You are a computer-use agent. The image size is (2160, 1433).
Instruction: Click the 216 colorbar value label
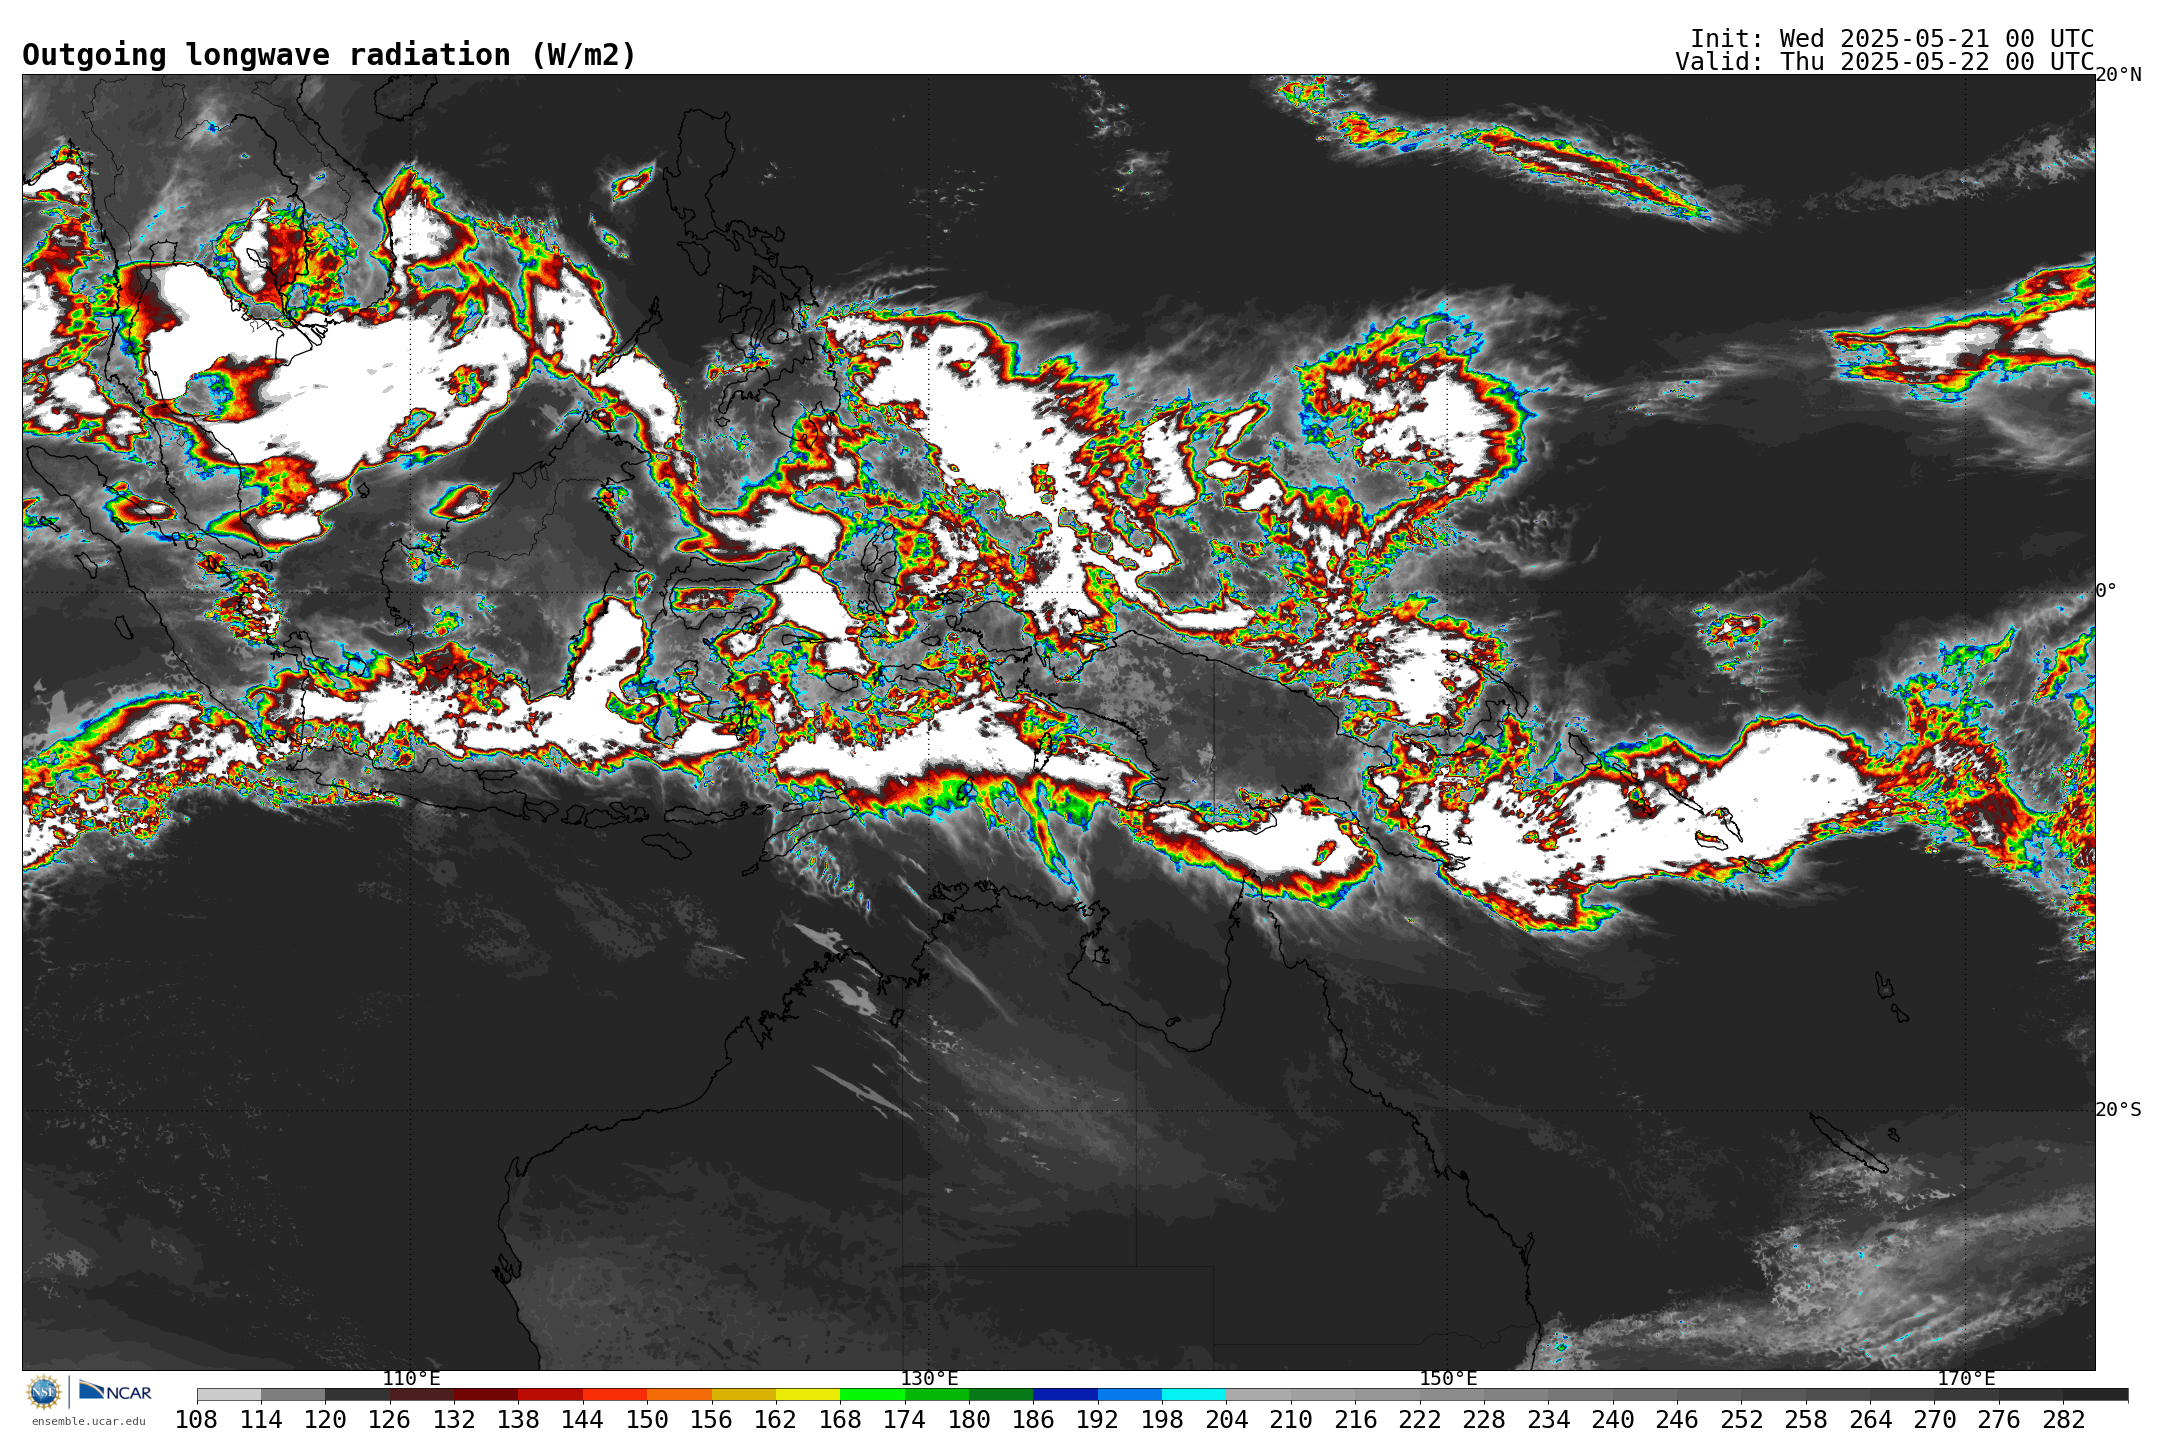1355,1420
